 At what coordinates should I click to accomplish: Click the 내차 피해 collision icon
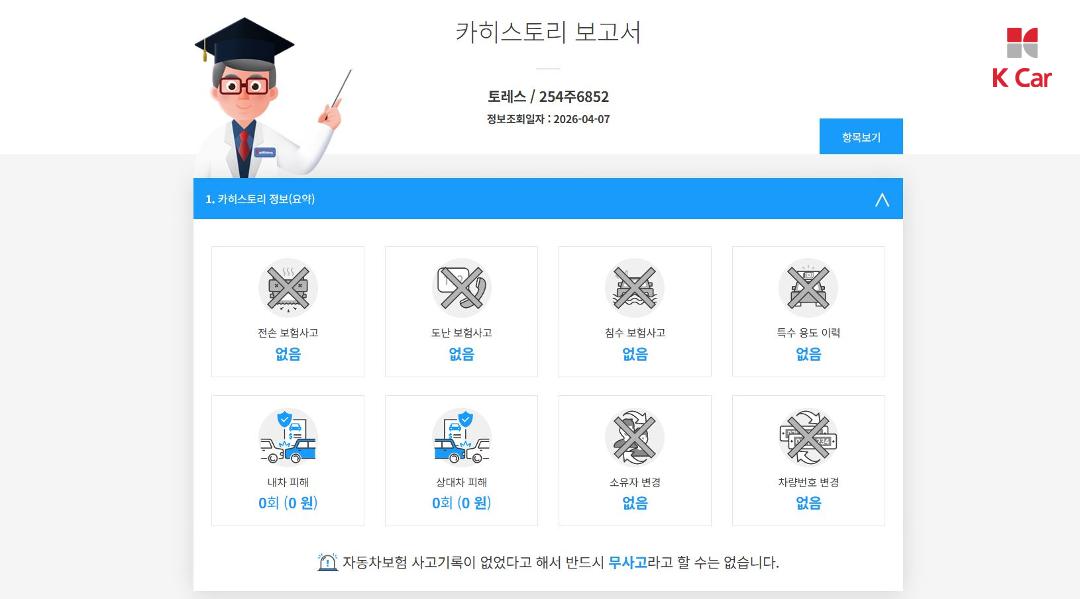click(288, 437)
